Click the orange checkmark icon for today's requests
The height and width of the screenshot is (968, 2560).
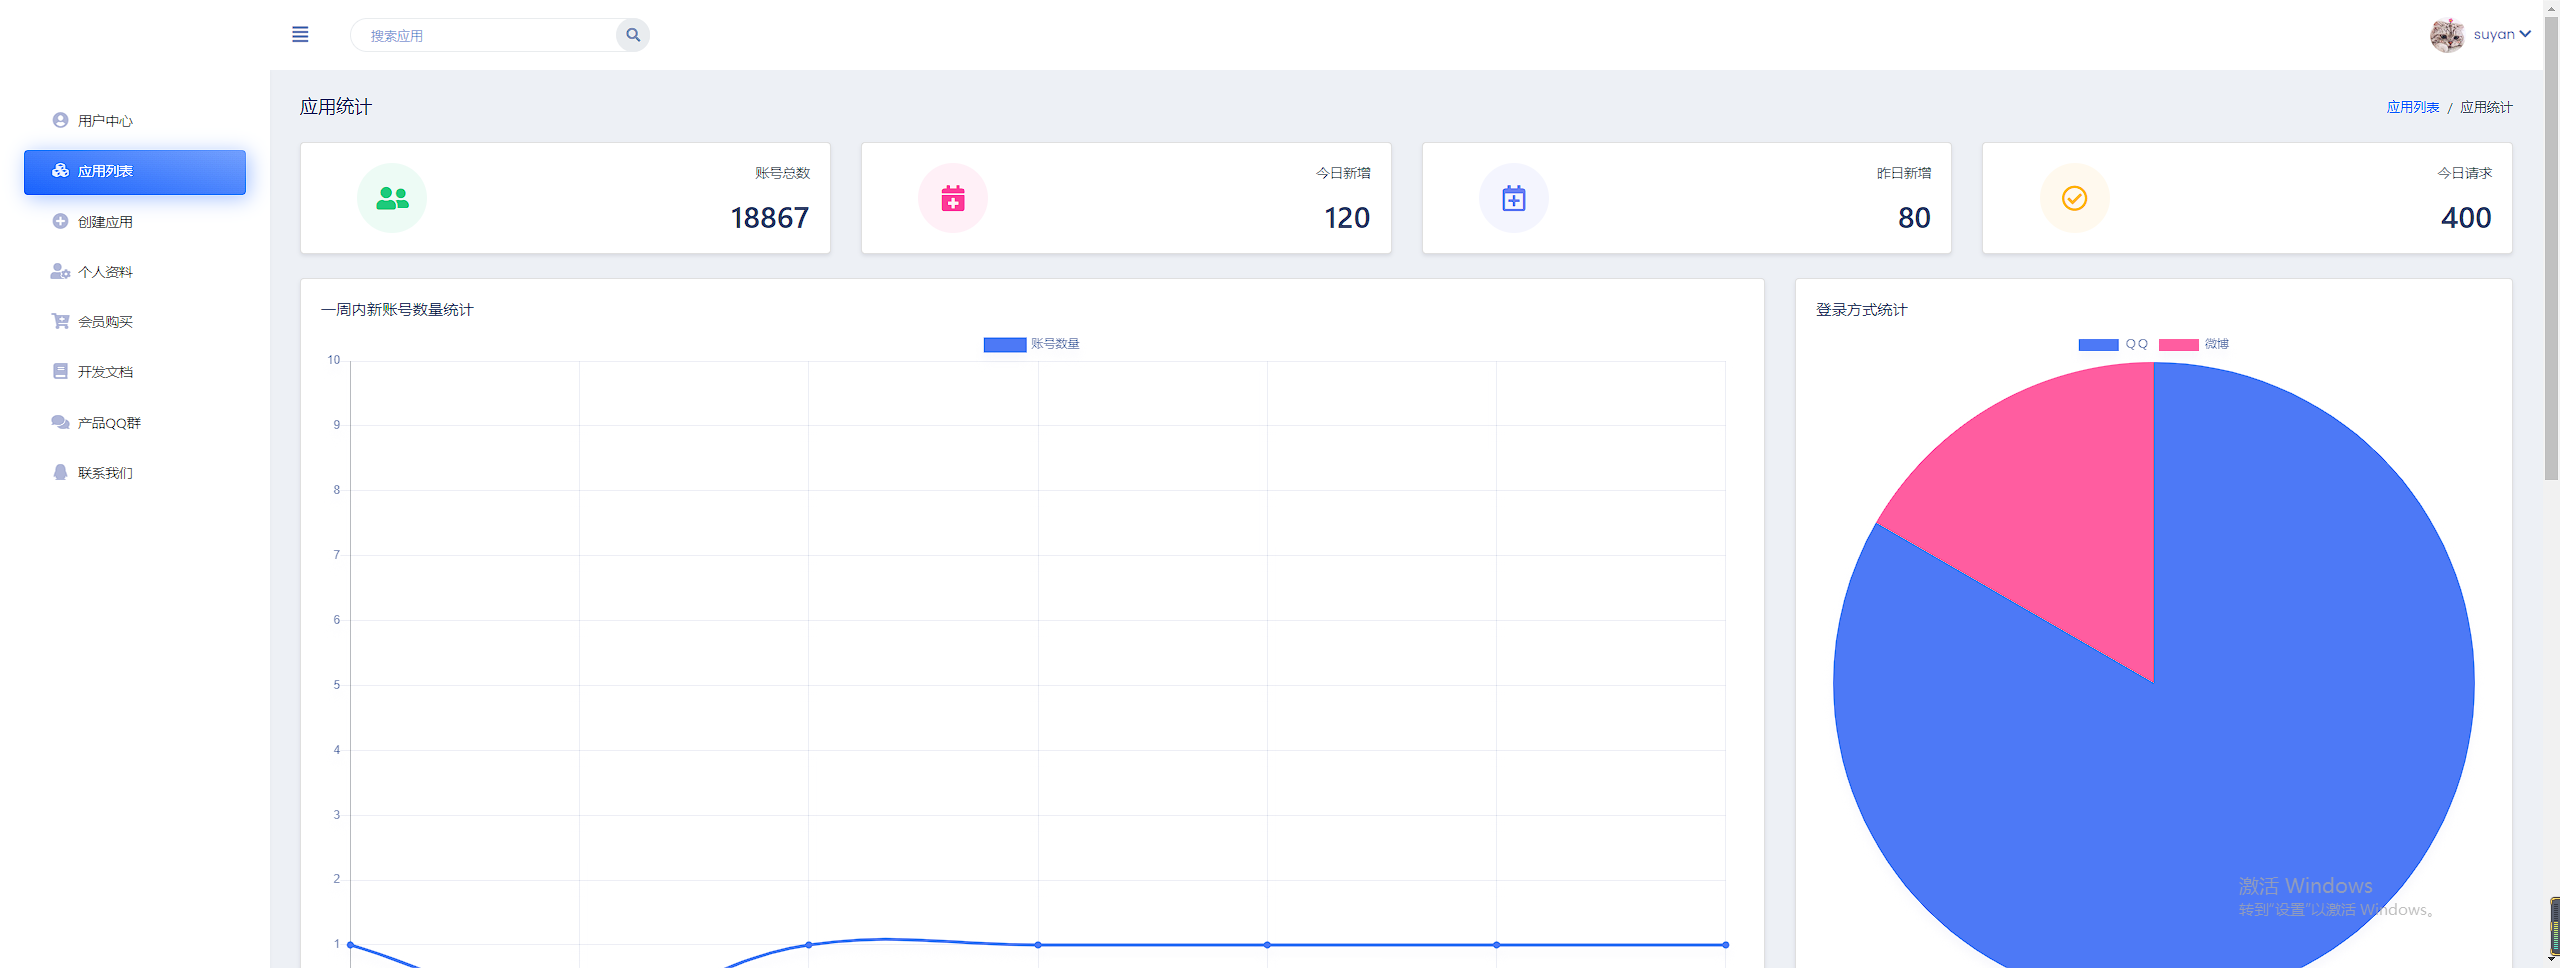tap(2075, 199)
